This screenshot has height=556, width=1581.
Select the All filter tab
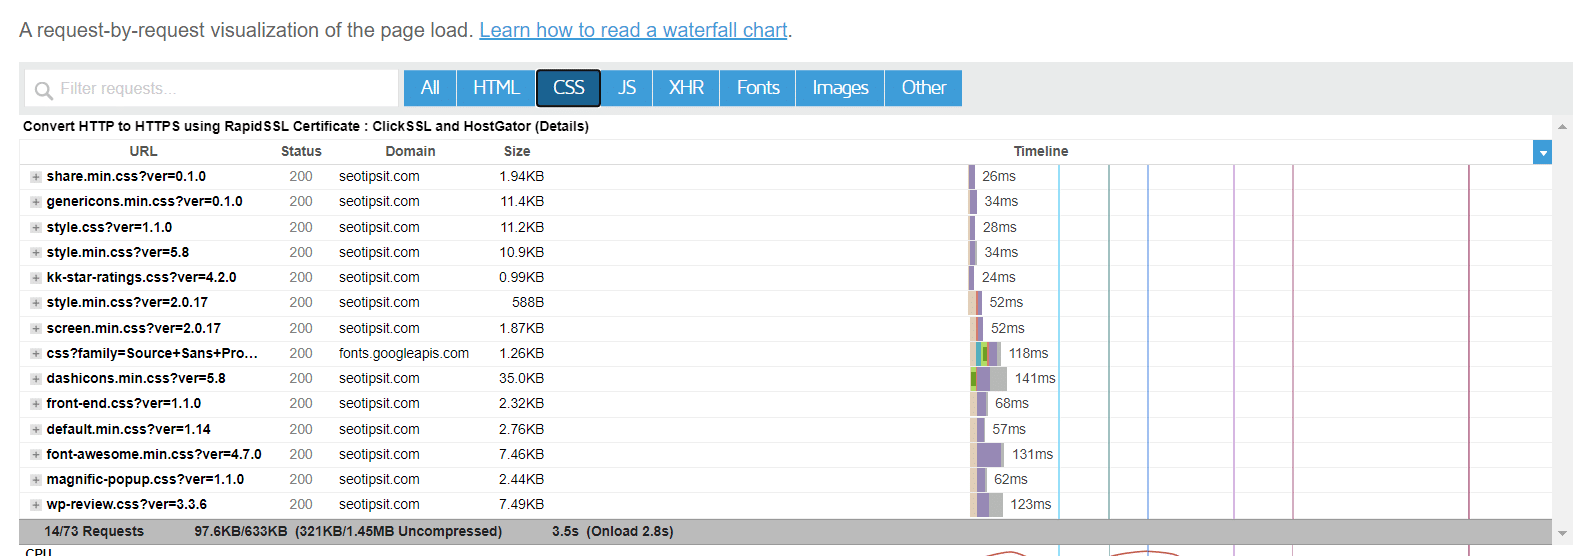430,88
